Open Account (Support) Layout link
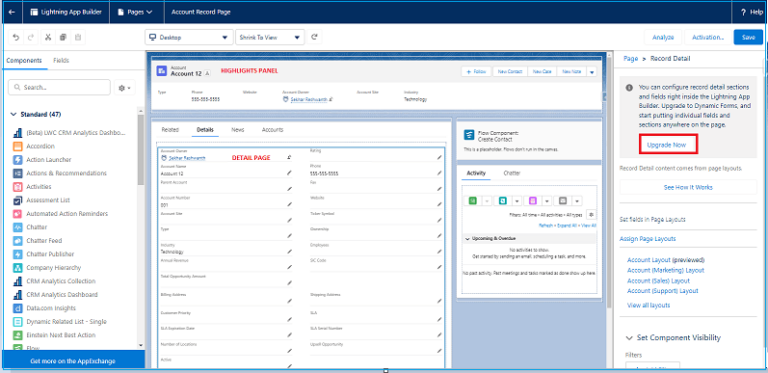 [x=663, y=291]
